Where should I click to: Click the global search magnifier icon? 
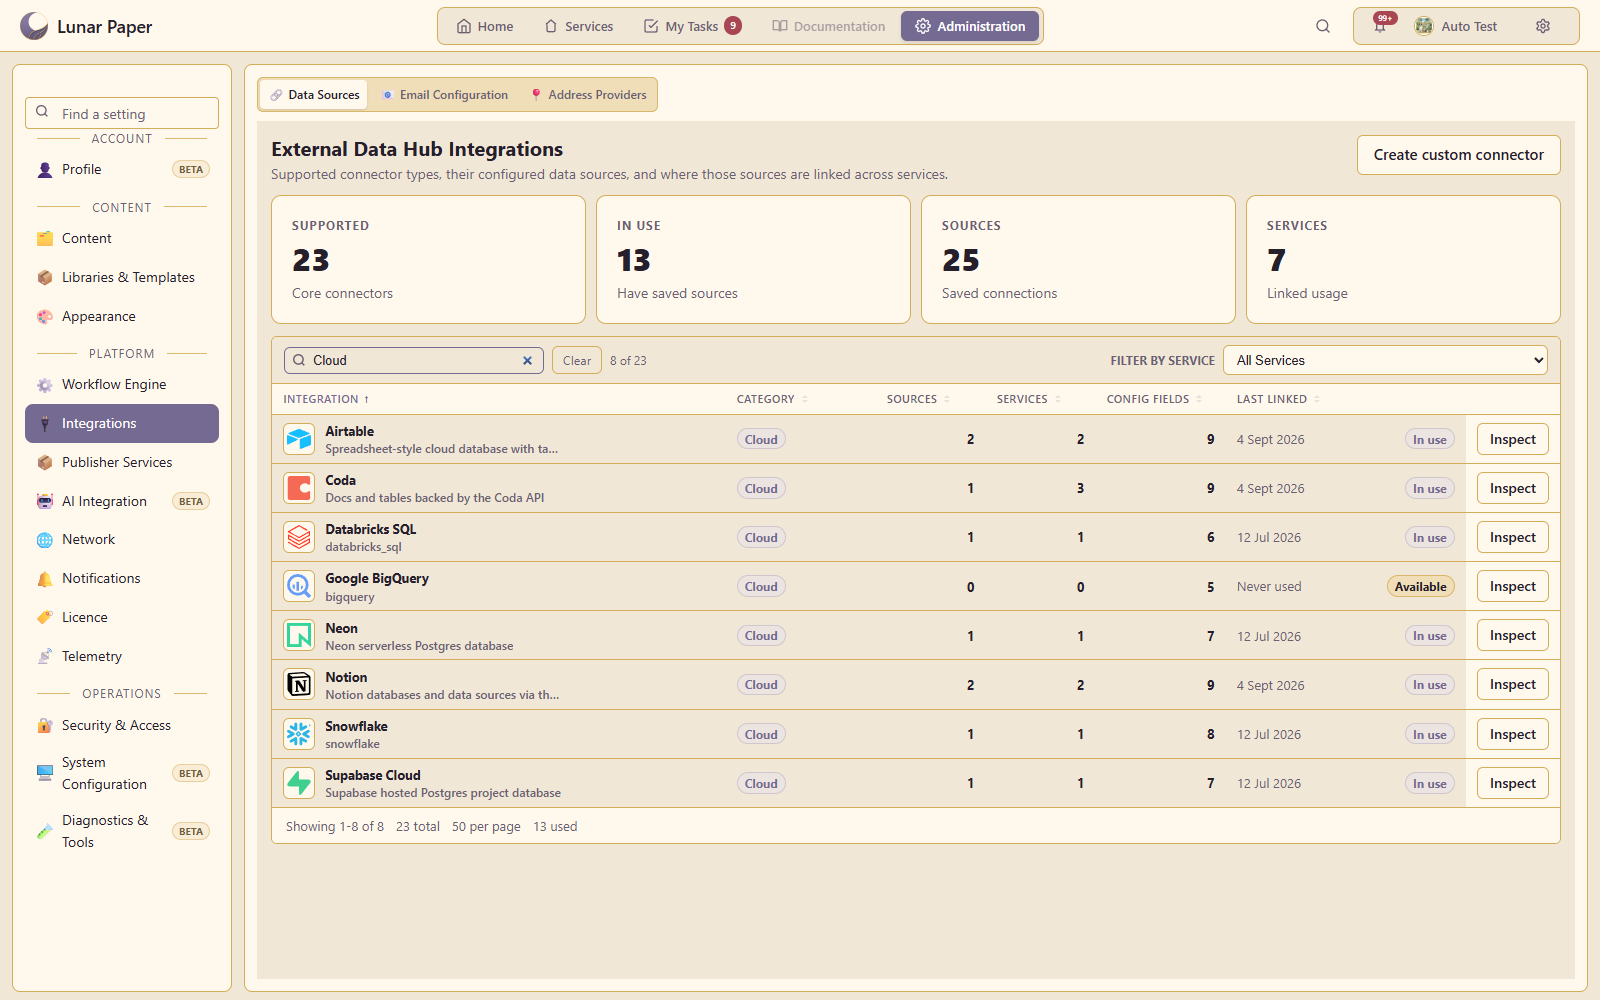tap(1323, 26)
